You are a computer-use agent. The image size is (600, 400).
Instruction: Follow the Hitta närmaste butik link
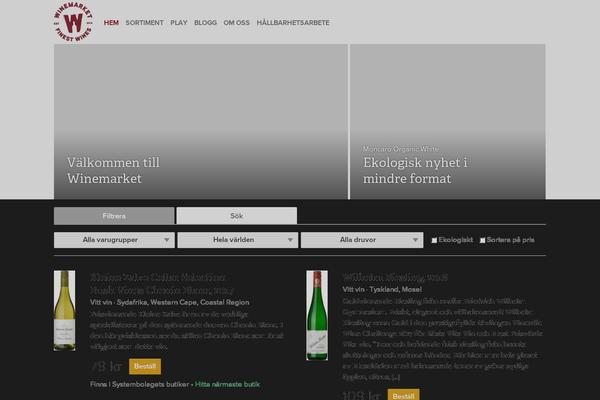[227, 384]
